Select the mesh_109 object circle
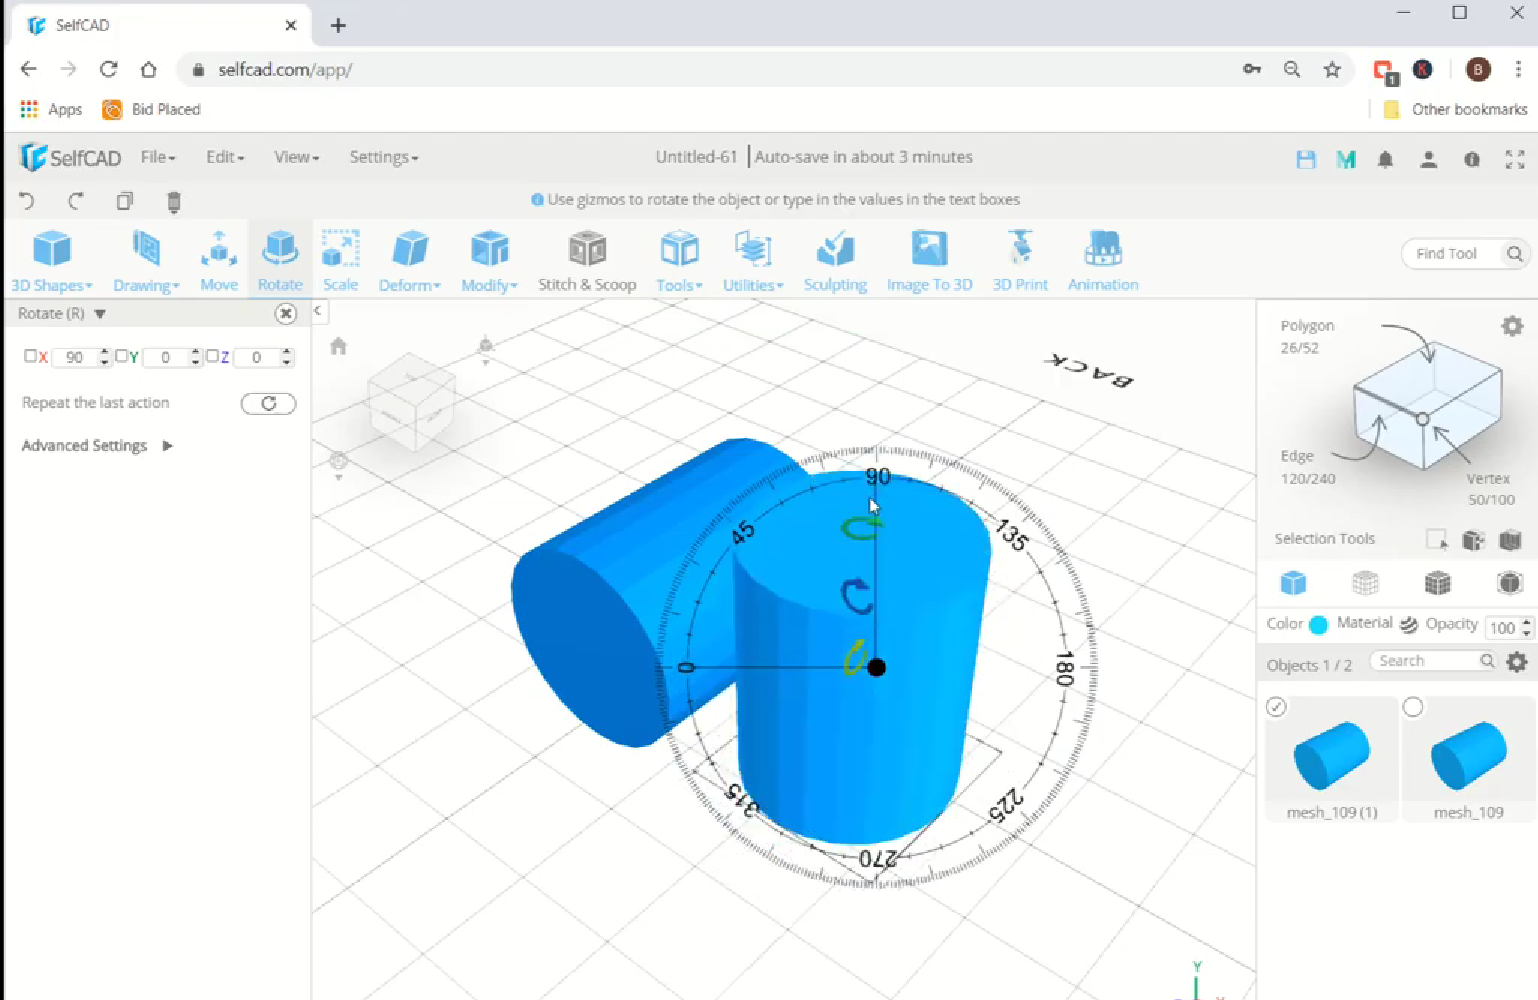1538x1000 pixels. pyautogui.click(x=1413, y=707)
